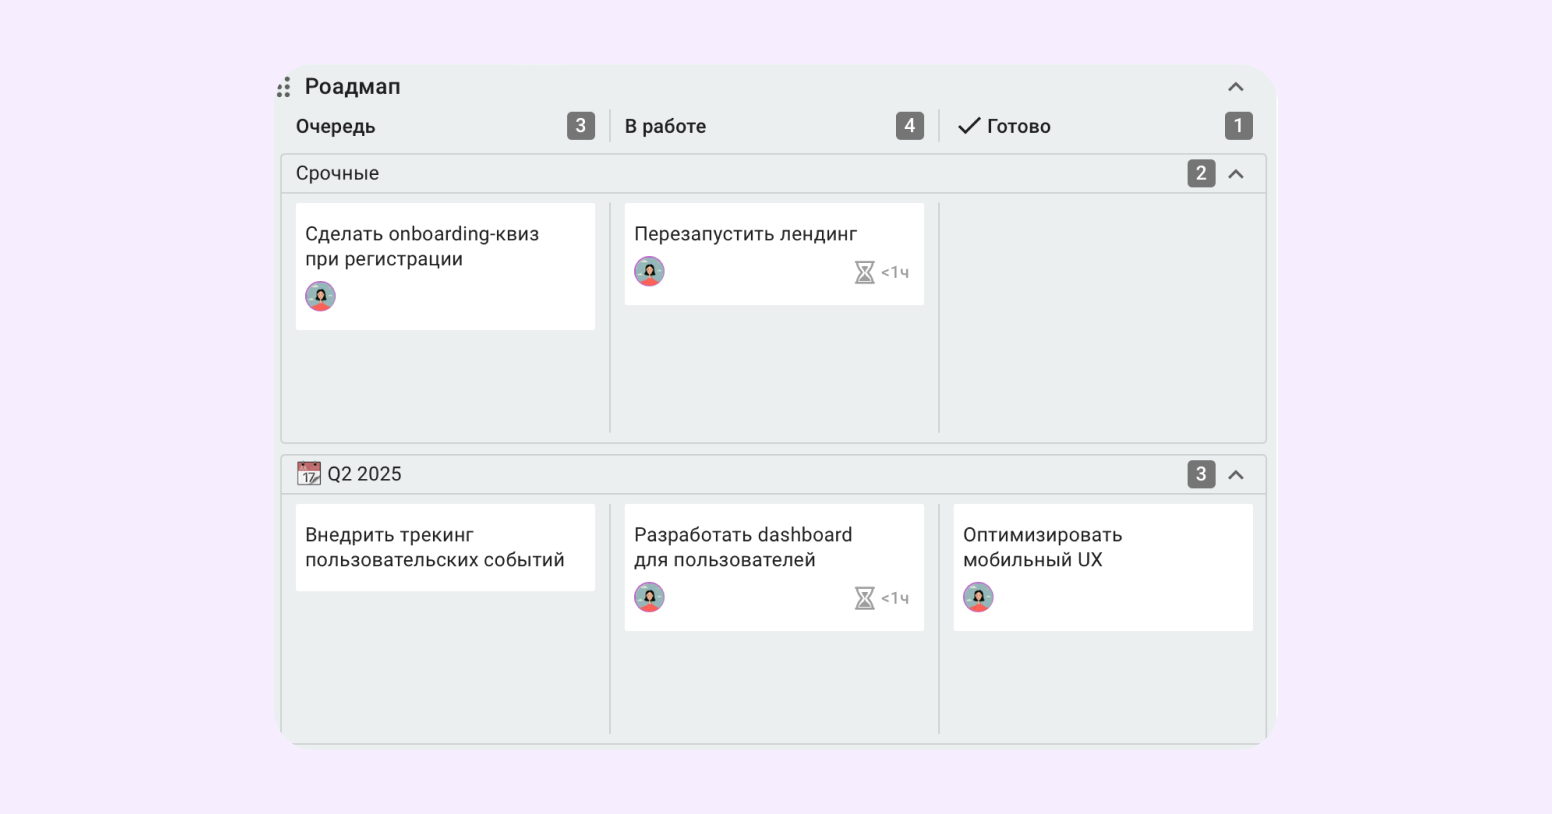Image resolution: width=1552 pixels, height=814 pixels.
Task: Click the checkmark icon beside Готово
Action: coord(969,126)
